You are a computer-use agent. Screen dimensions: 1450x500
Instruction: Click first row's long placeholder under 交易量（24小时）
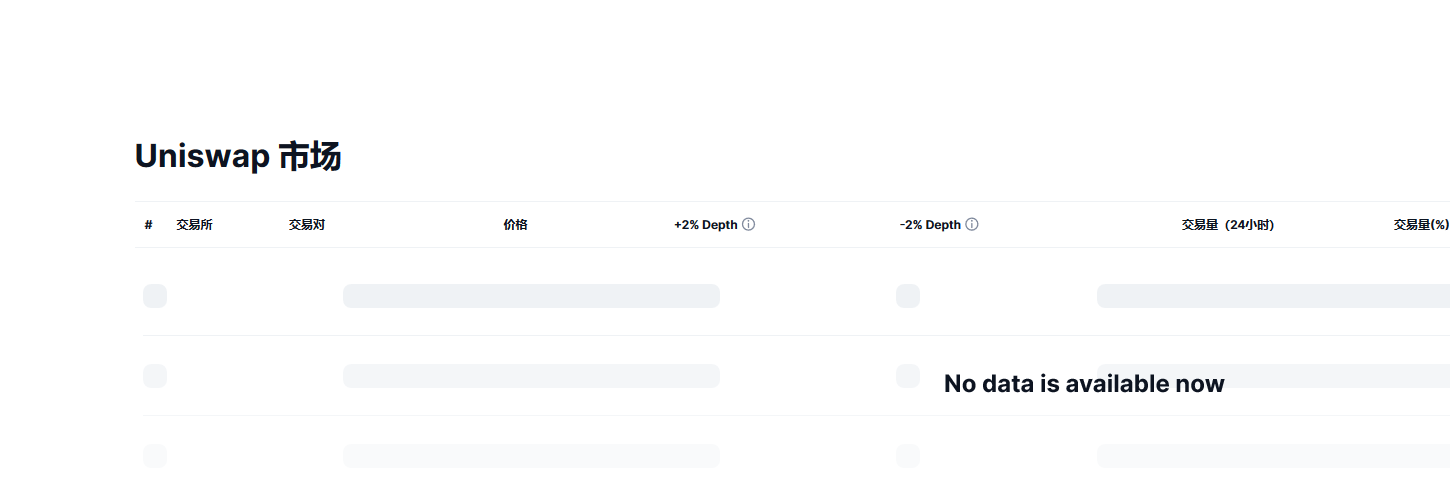1272,296
